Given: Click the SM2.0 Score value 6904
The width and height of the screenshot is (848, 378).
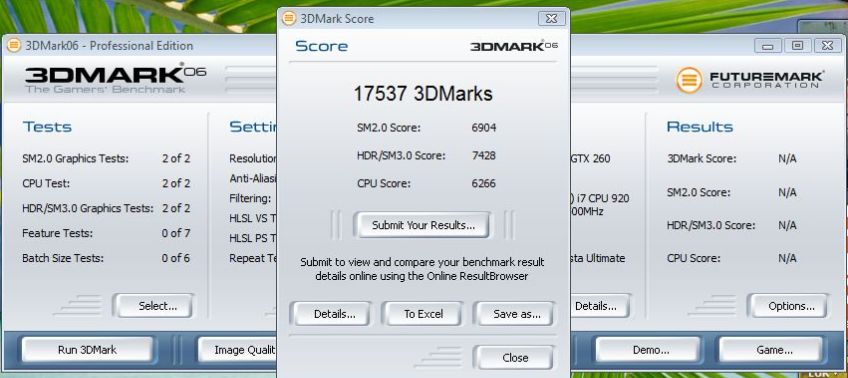Looking at the screenshot, I should tap(483, 128).
